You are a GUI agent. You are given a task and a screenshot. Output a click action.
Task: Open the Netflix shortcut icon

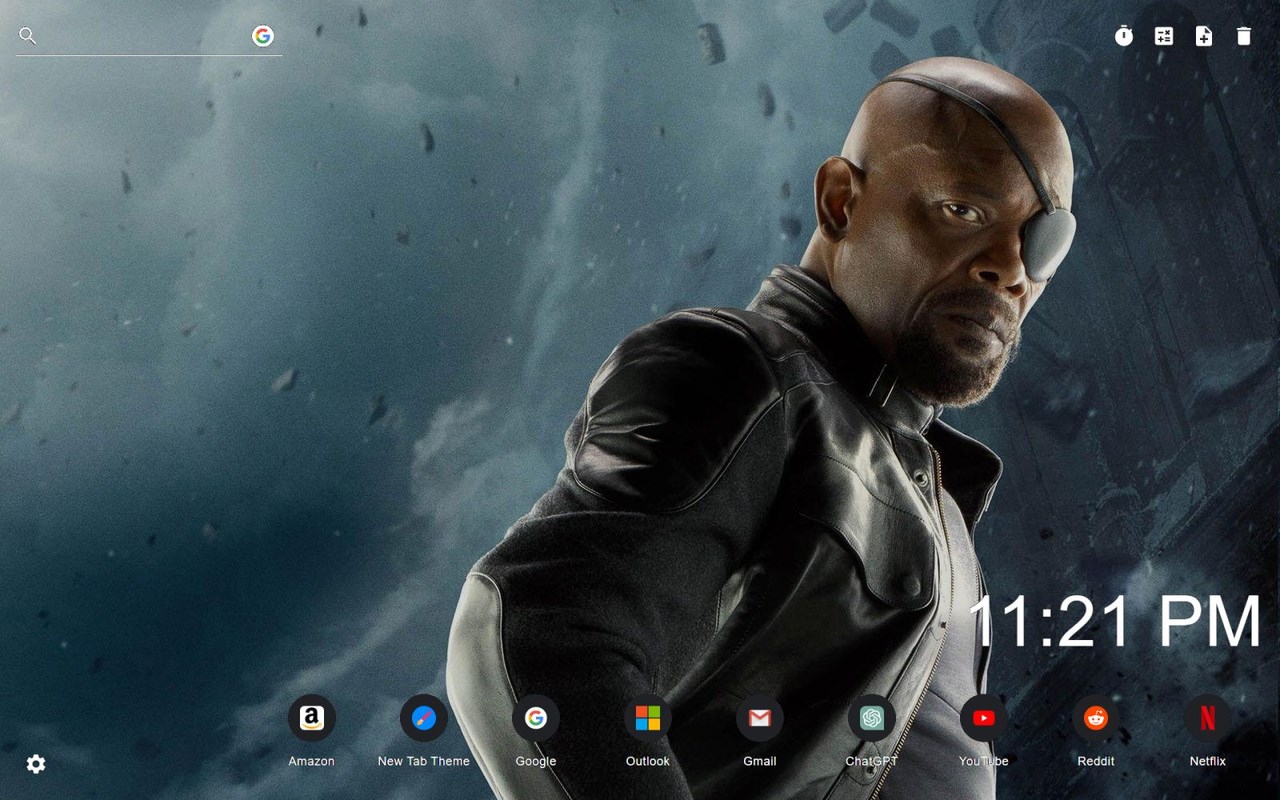(1208, 718)
